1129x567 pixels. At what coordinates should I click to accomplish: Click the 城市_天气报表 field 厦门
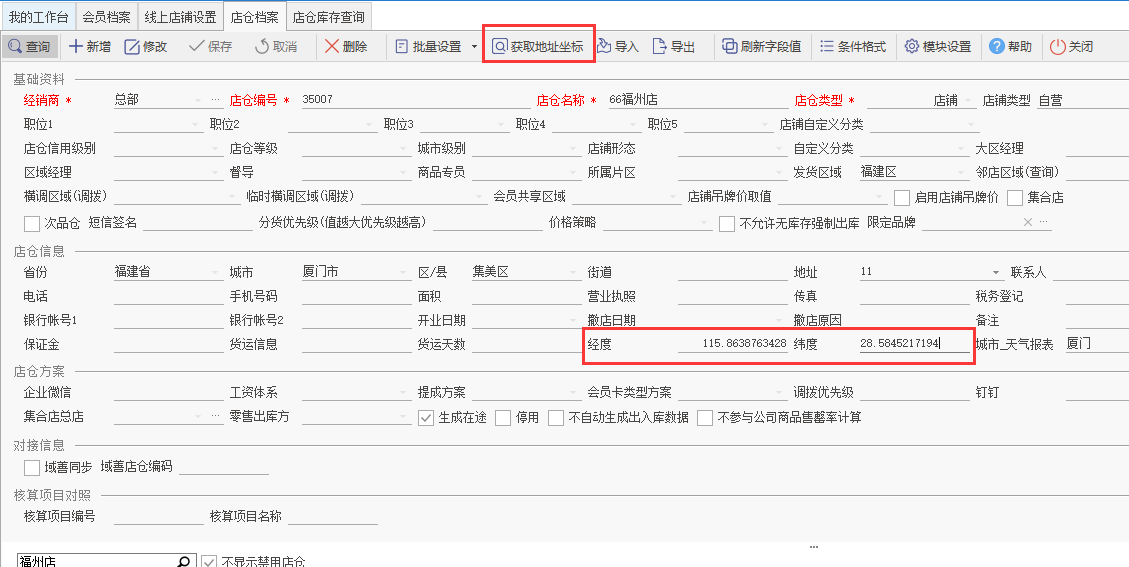[1097, 344]
